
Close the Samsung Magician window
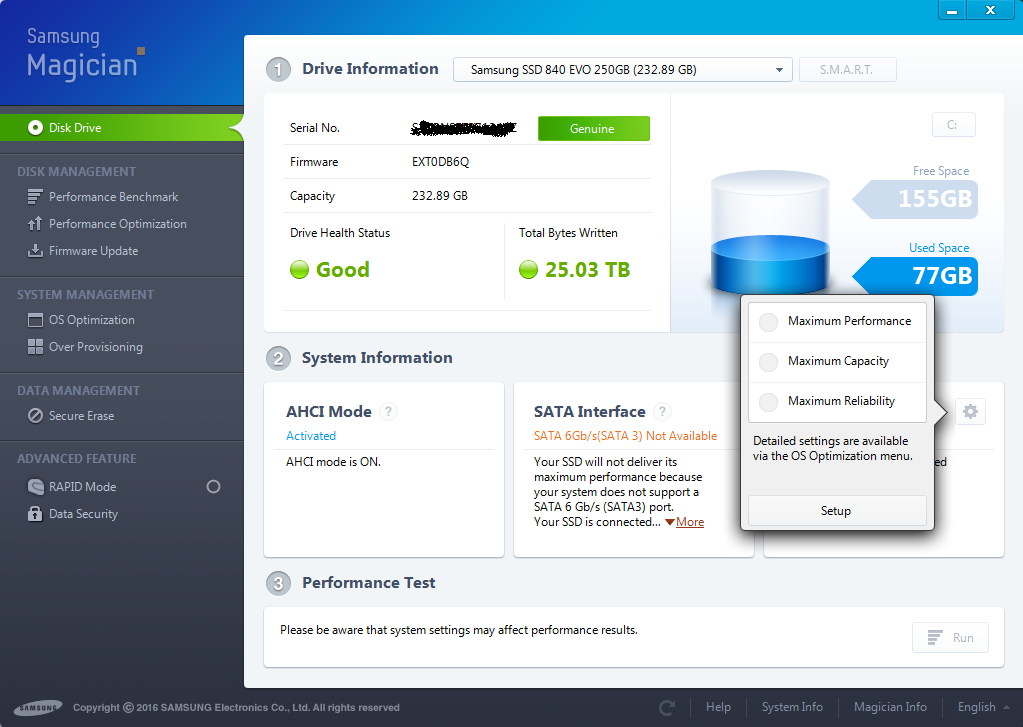click(x=990, y=10)
